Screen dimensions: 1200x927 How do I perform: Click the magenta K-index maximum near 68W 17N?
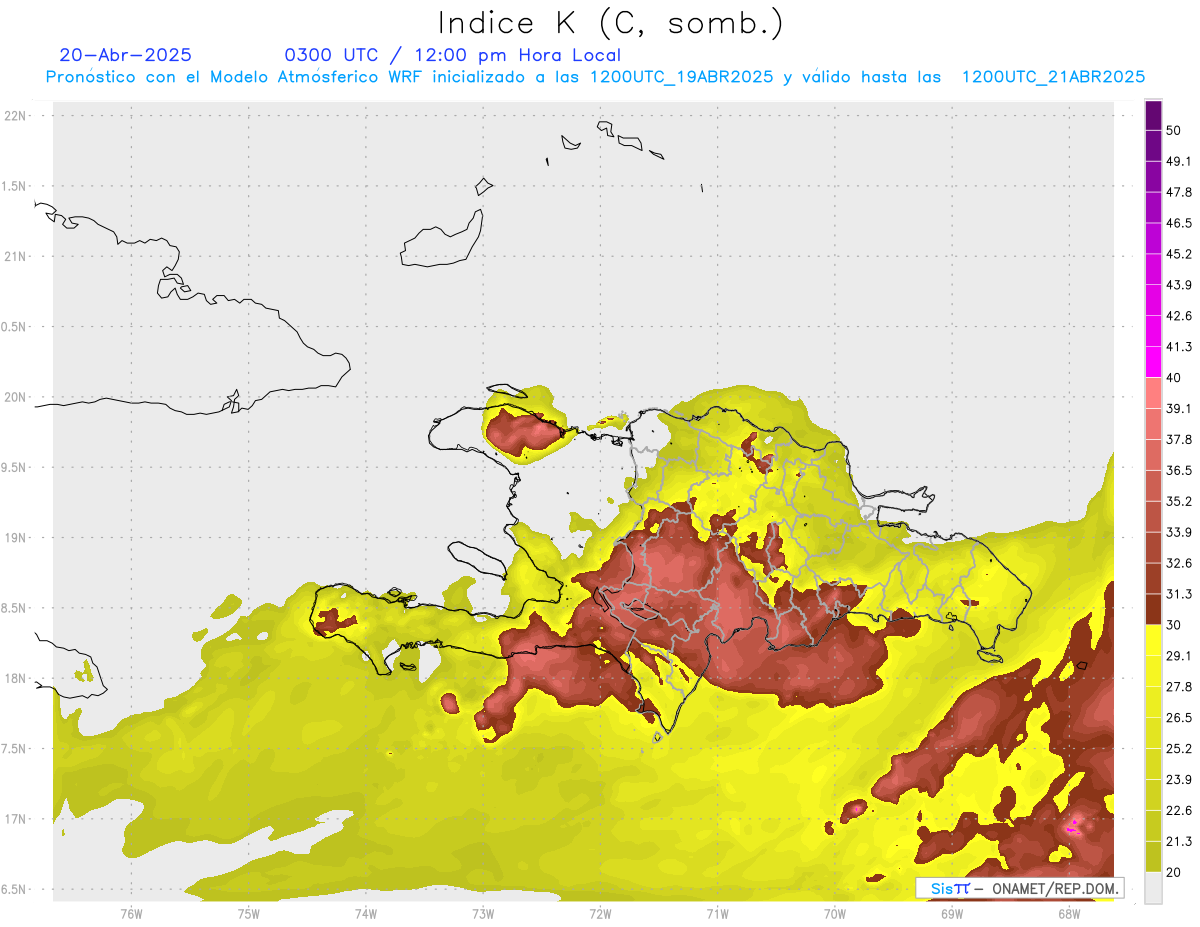pyautogui.click(x=1074, y=825)
